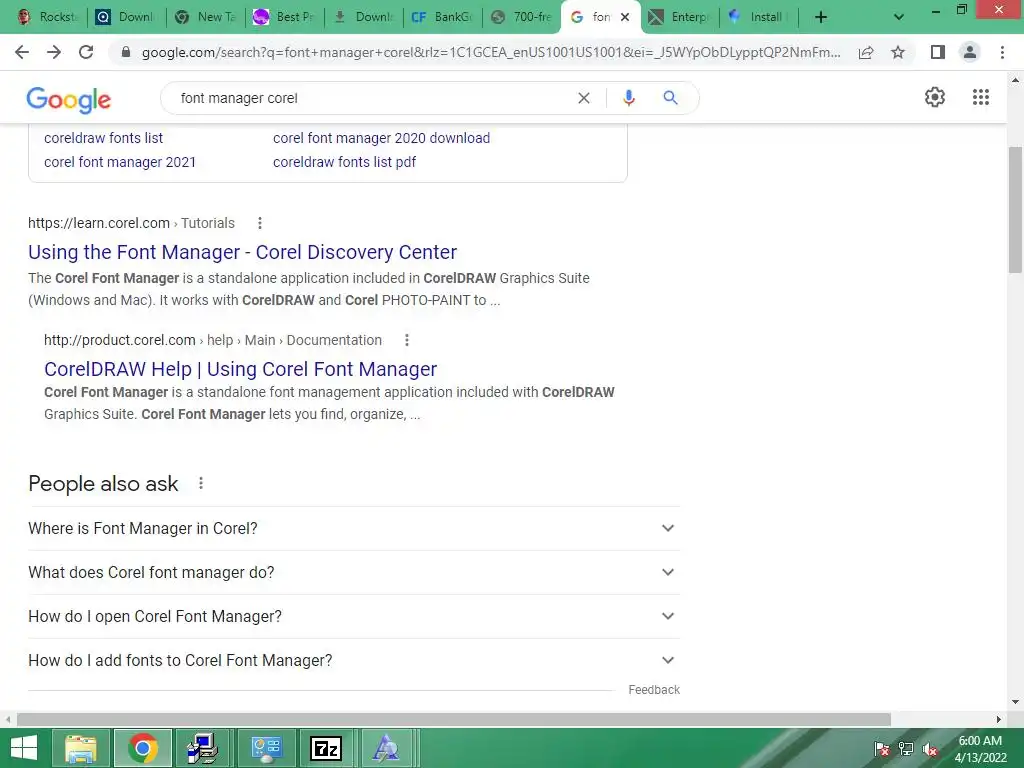Switch to the New Tab tab

tap(206, 17)
